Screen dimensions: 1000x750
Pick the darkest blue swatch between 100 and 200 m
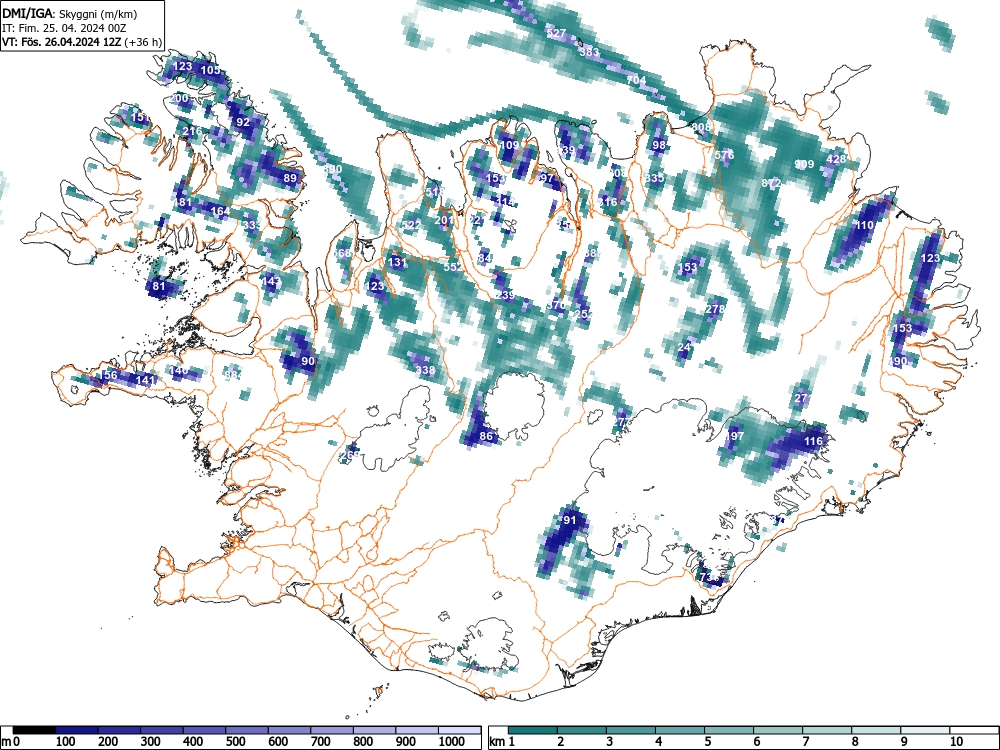click(x=77, y=730)
